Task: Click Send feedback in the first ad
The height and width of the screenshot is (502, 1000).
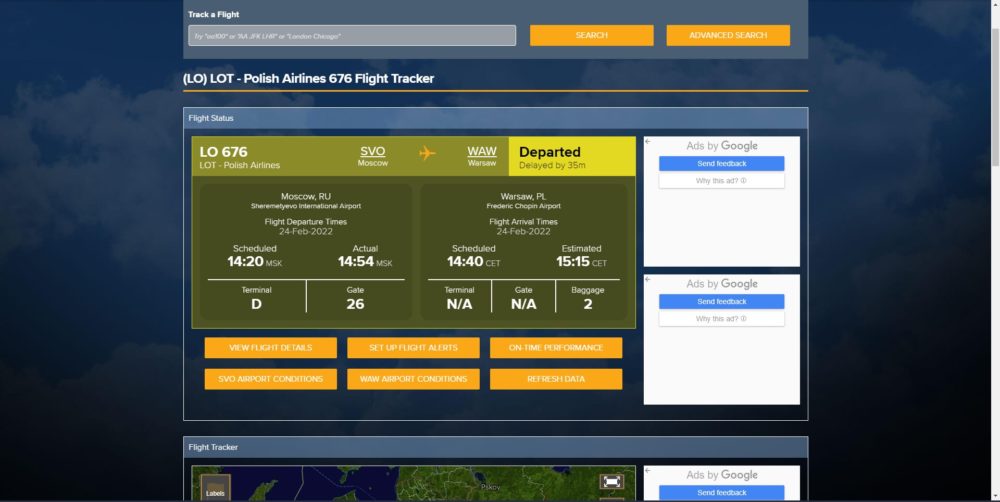Action: click(x=722, y=164)
